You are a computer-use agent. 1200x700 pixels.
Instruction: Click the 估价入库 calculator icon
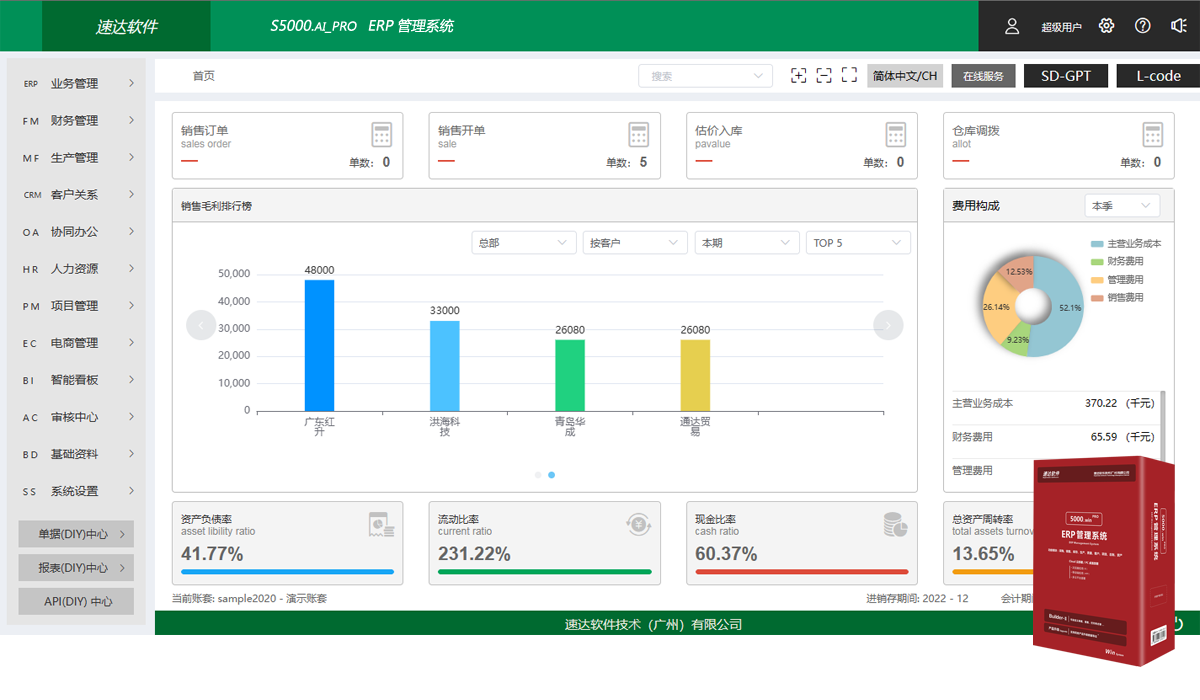pyautogui.click(x=896, y=135)
